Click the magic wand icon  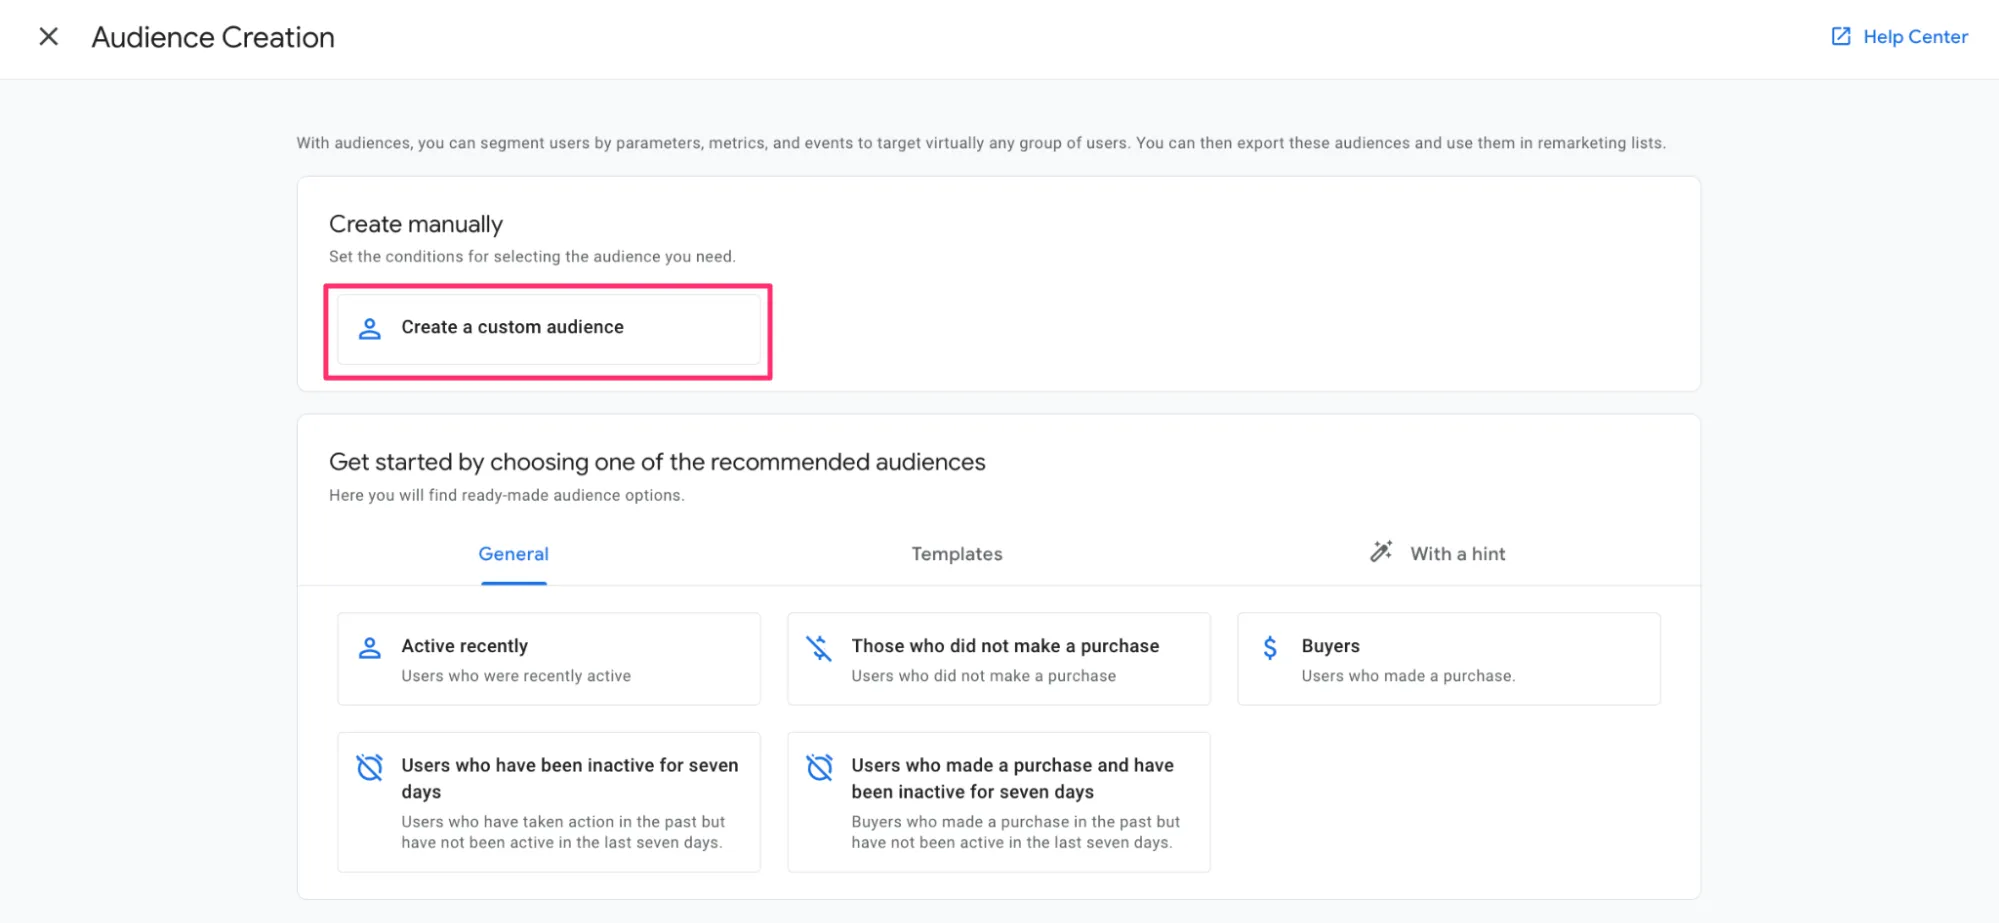[1381, 552]
